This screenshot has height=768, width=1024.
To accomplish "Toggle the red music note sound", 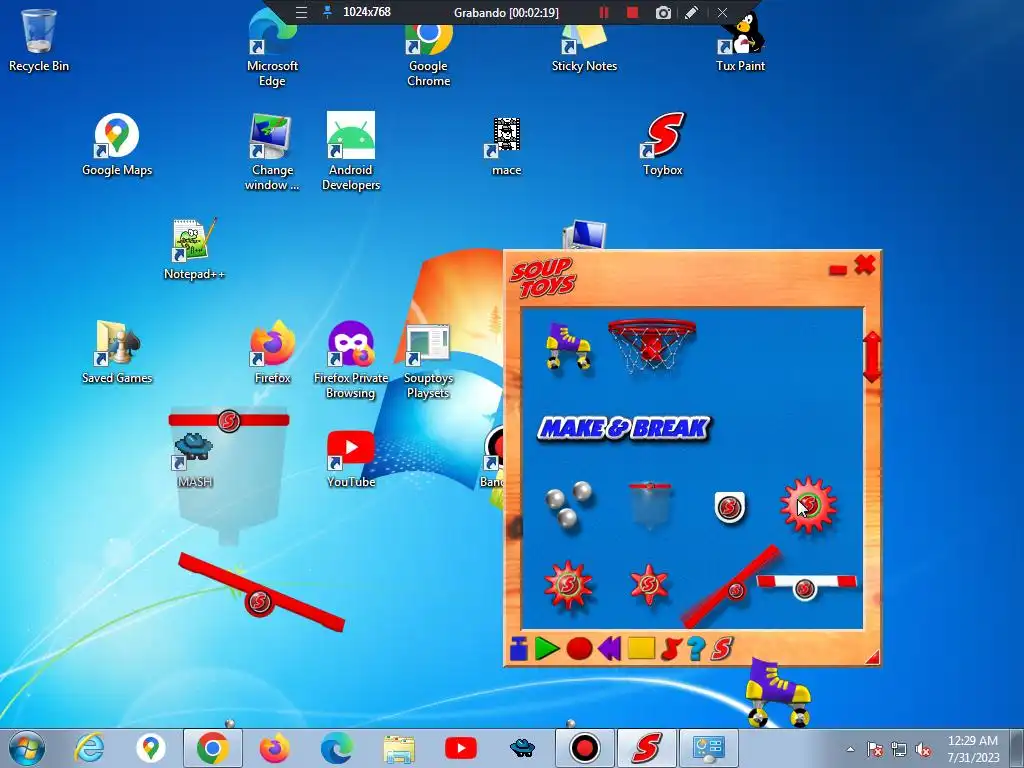I will 671,649.
